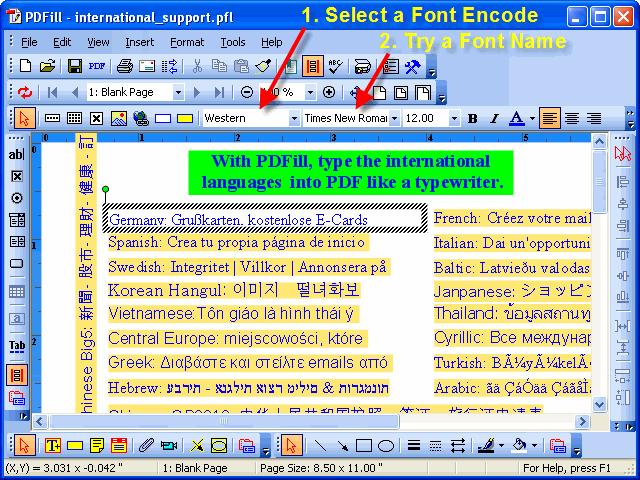640x480 pixels.
Task: Open the 12.00 font size dropdown
Action: pyautogui.click(x=454, y=119)
